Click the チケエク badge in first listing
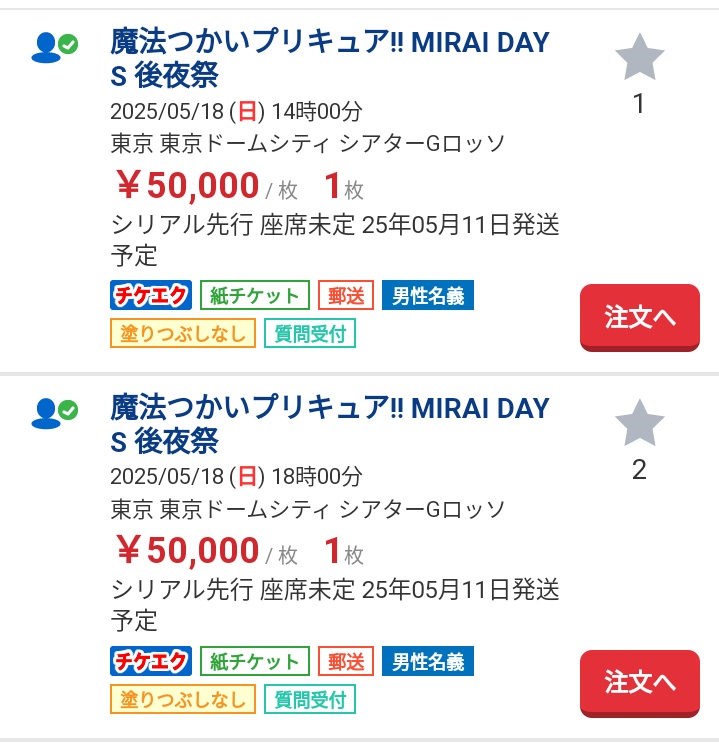Screen dimensions: 719x752 [x=151, y=295]
